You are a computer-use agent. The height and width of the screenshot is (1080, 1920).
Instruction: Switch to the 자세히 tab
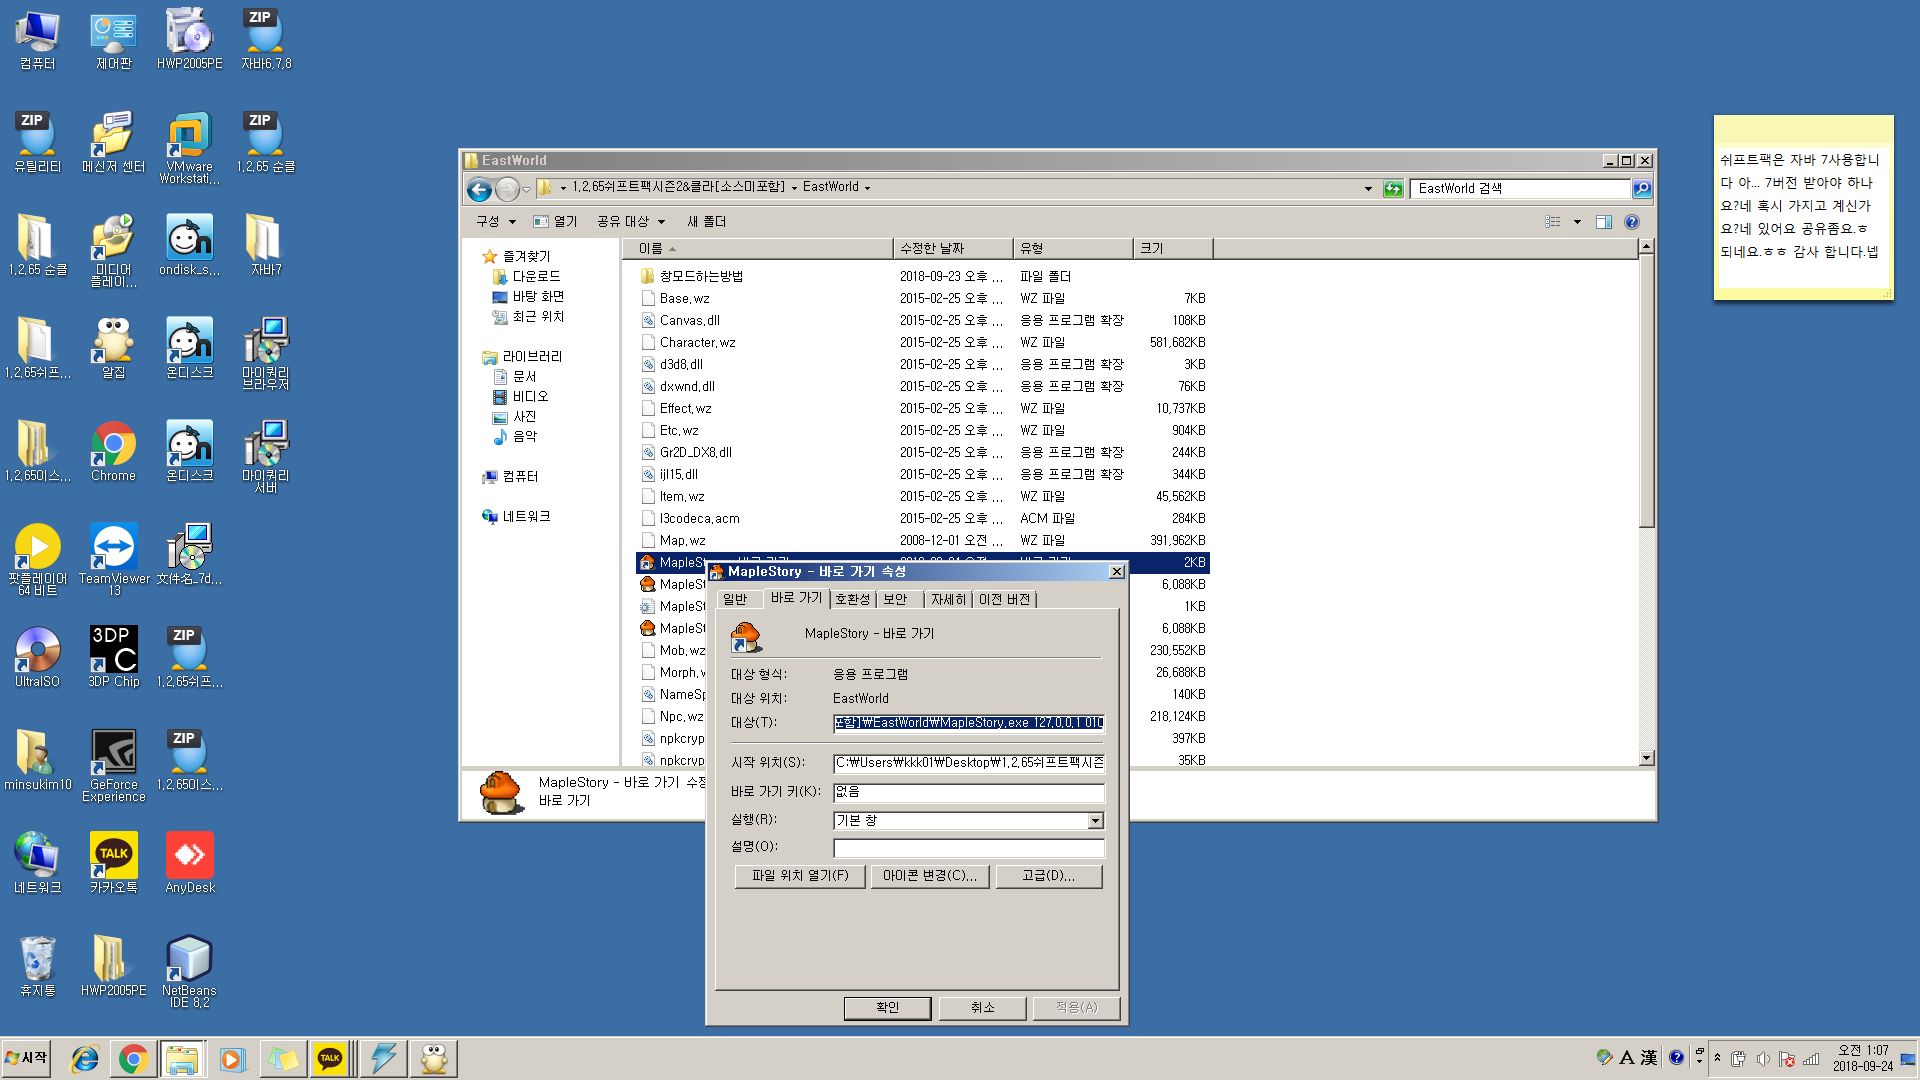(948, 599)
